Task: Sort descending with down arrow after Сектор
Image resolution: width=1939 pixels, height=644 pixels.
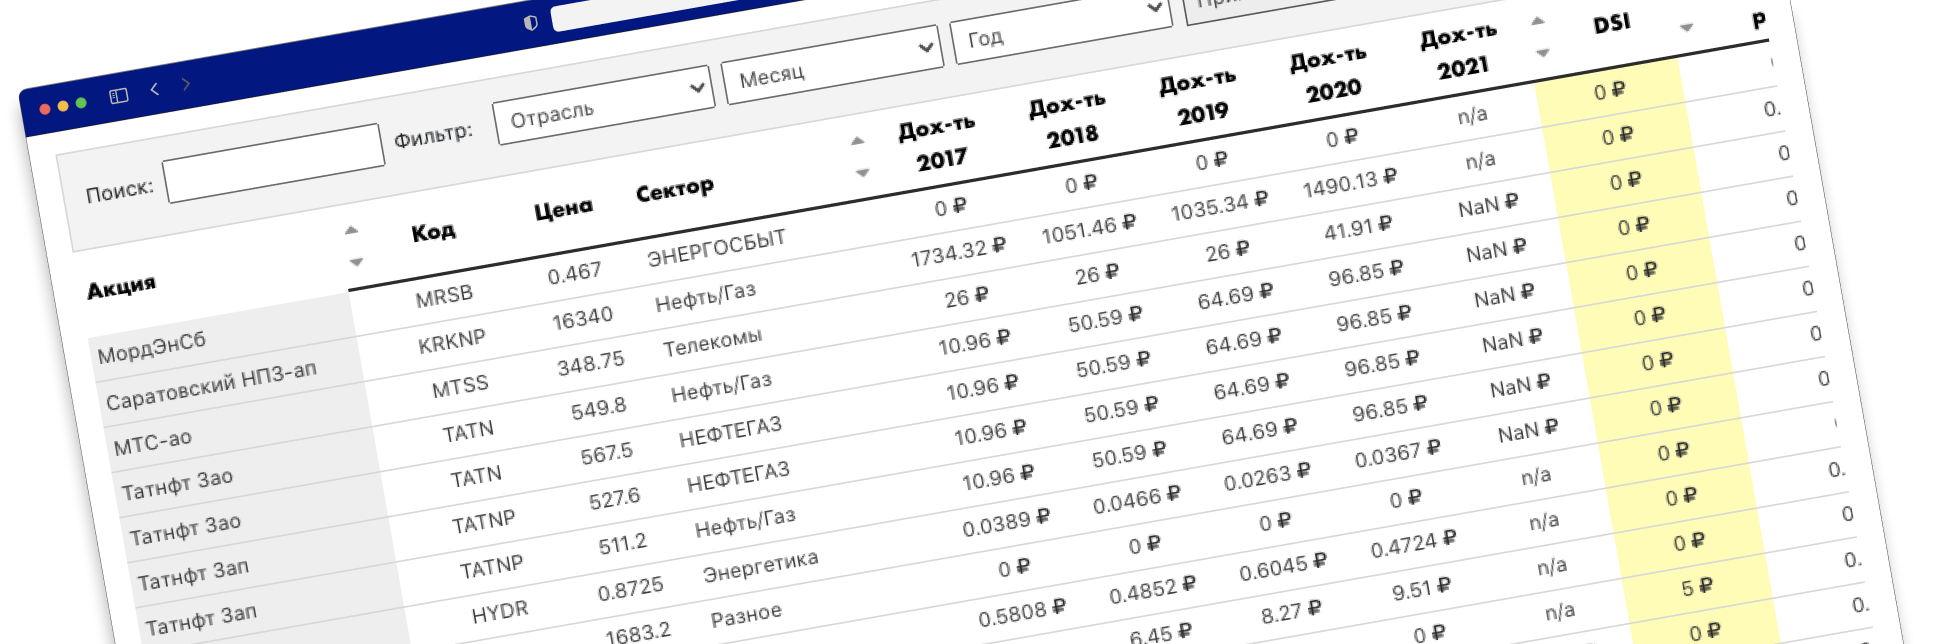Action: pyautogui.click(x=862, y=173)
